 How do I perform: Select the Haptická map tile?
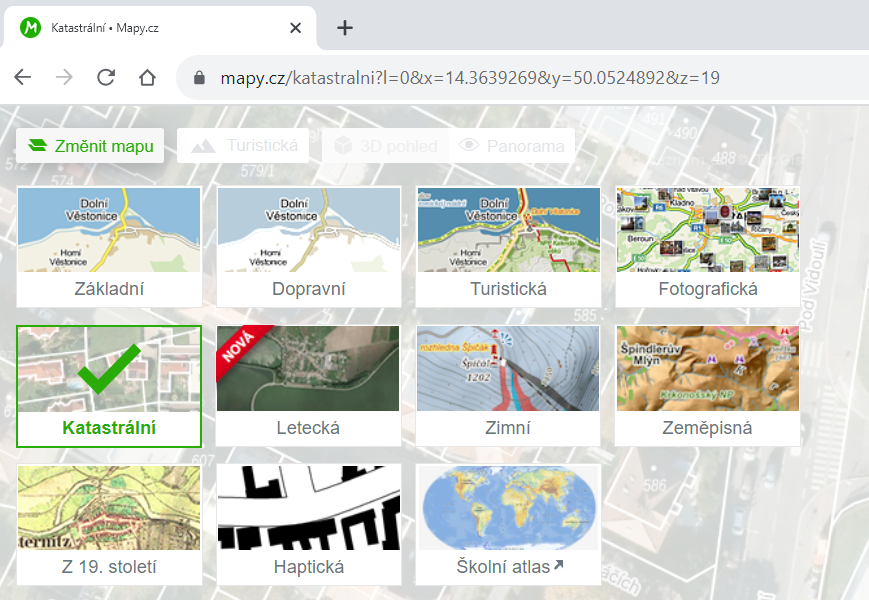(309, 525)
